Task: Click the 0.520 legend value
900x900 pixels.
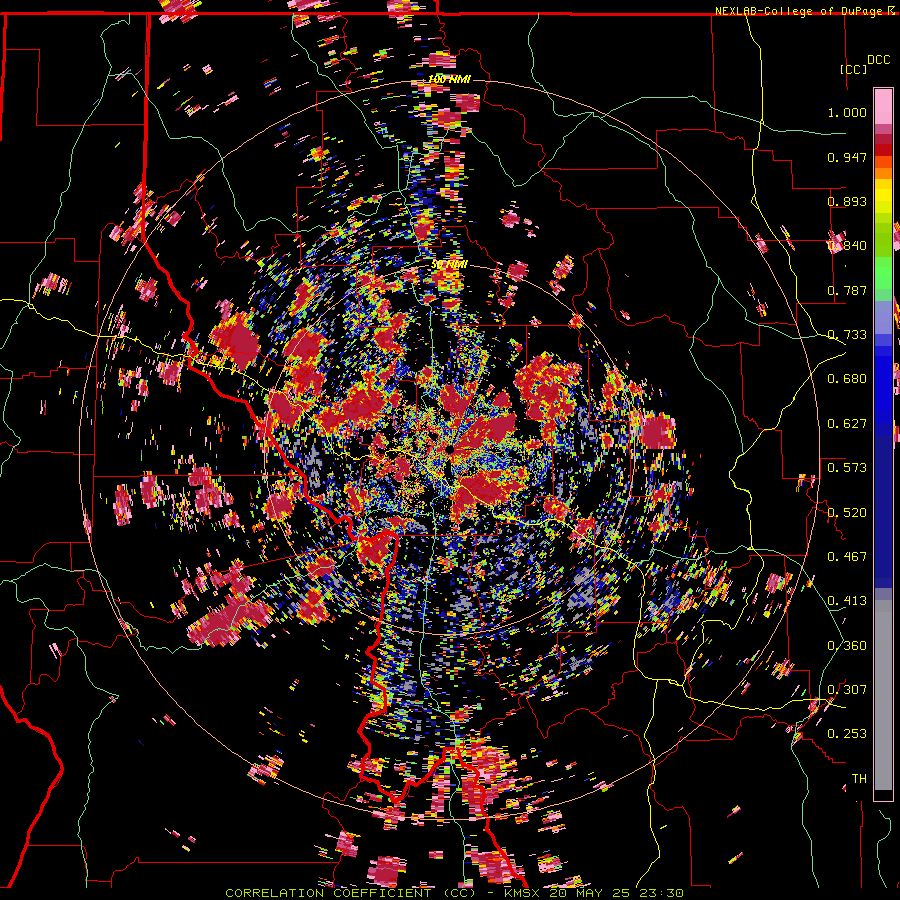Action: point(847,512)
